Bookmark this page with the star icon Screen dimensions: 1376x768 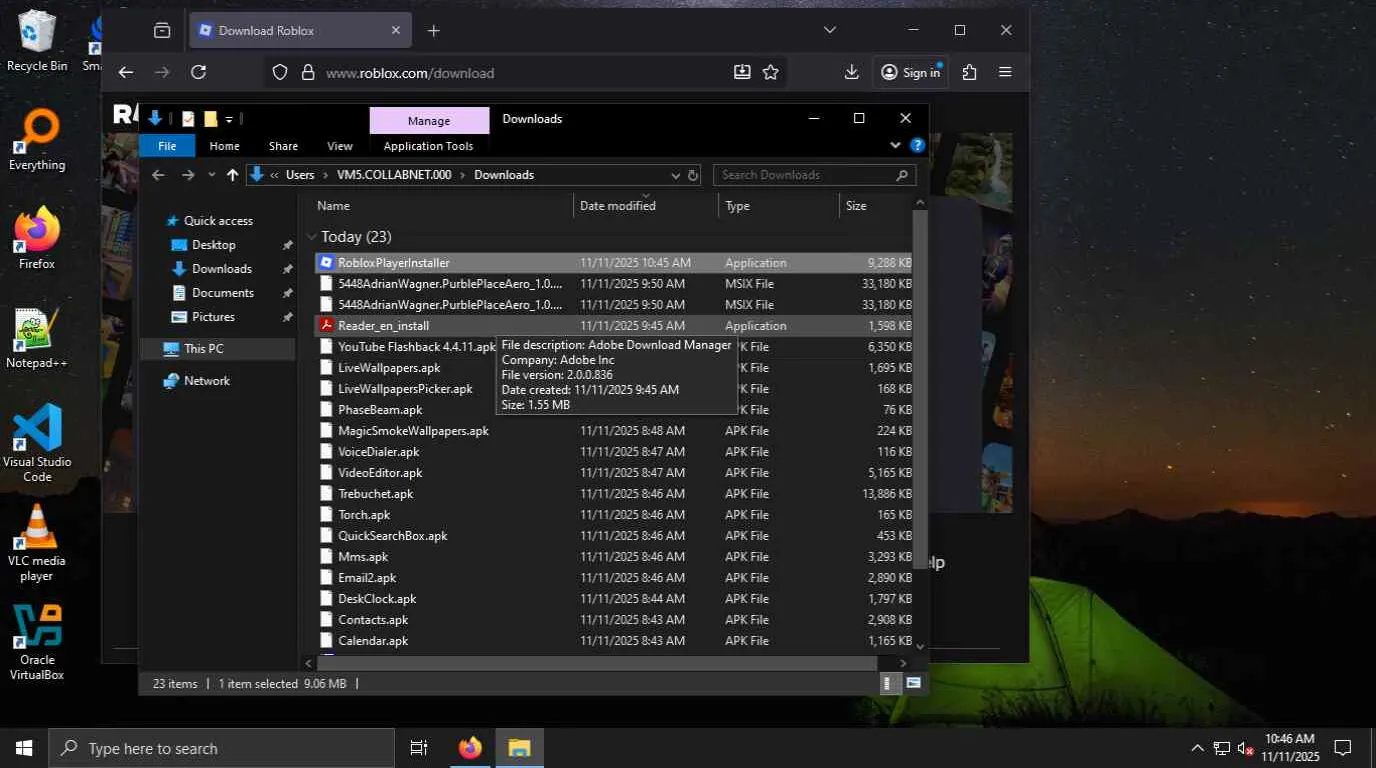770,72
